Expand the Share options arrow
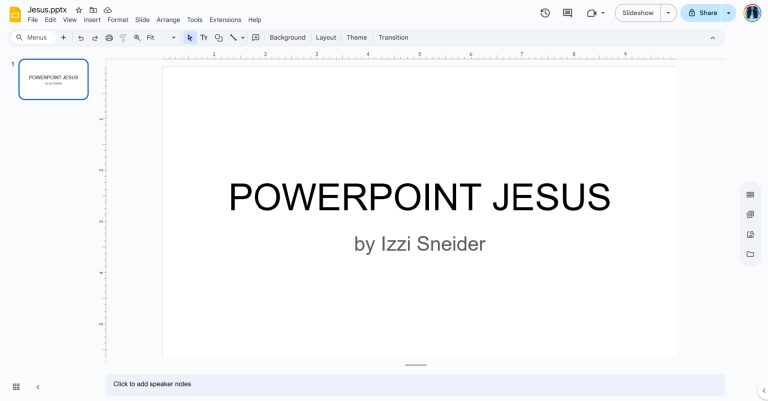768x401 pixels. coord(728,13)
